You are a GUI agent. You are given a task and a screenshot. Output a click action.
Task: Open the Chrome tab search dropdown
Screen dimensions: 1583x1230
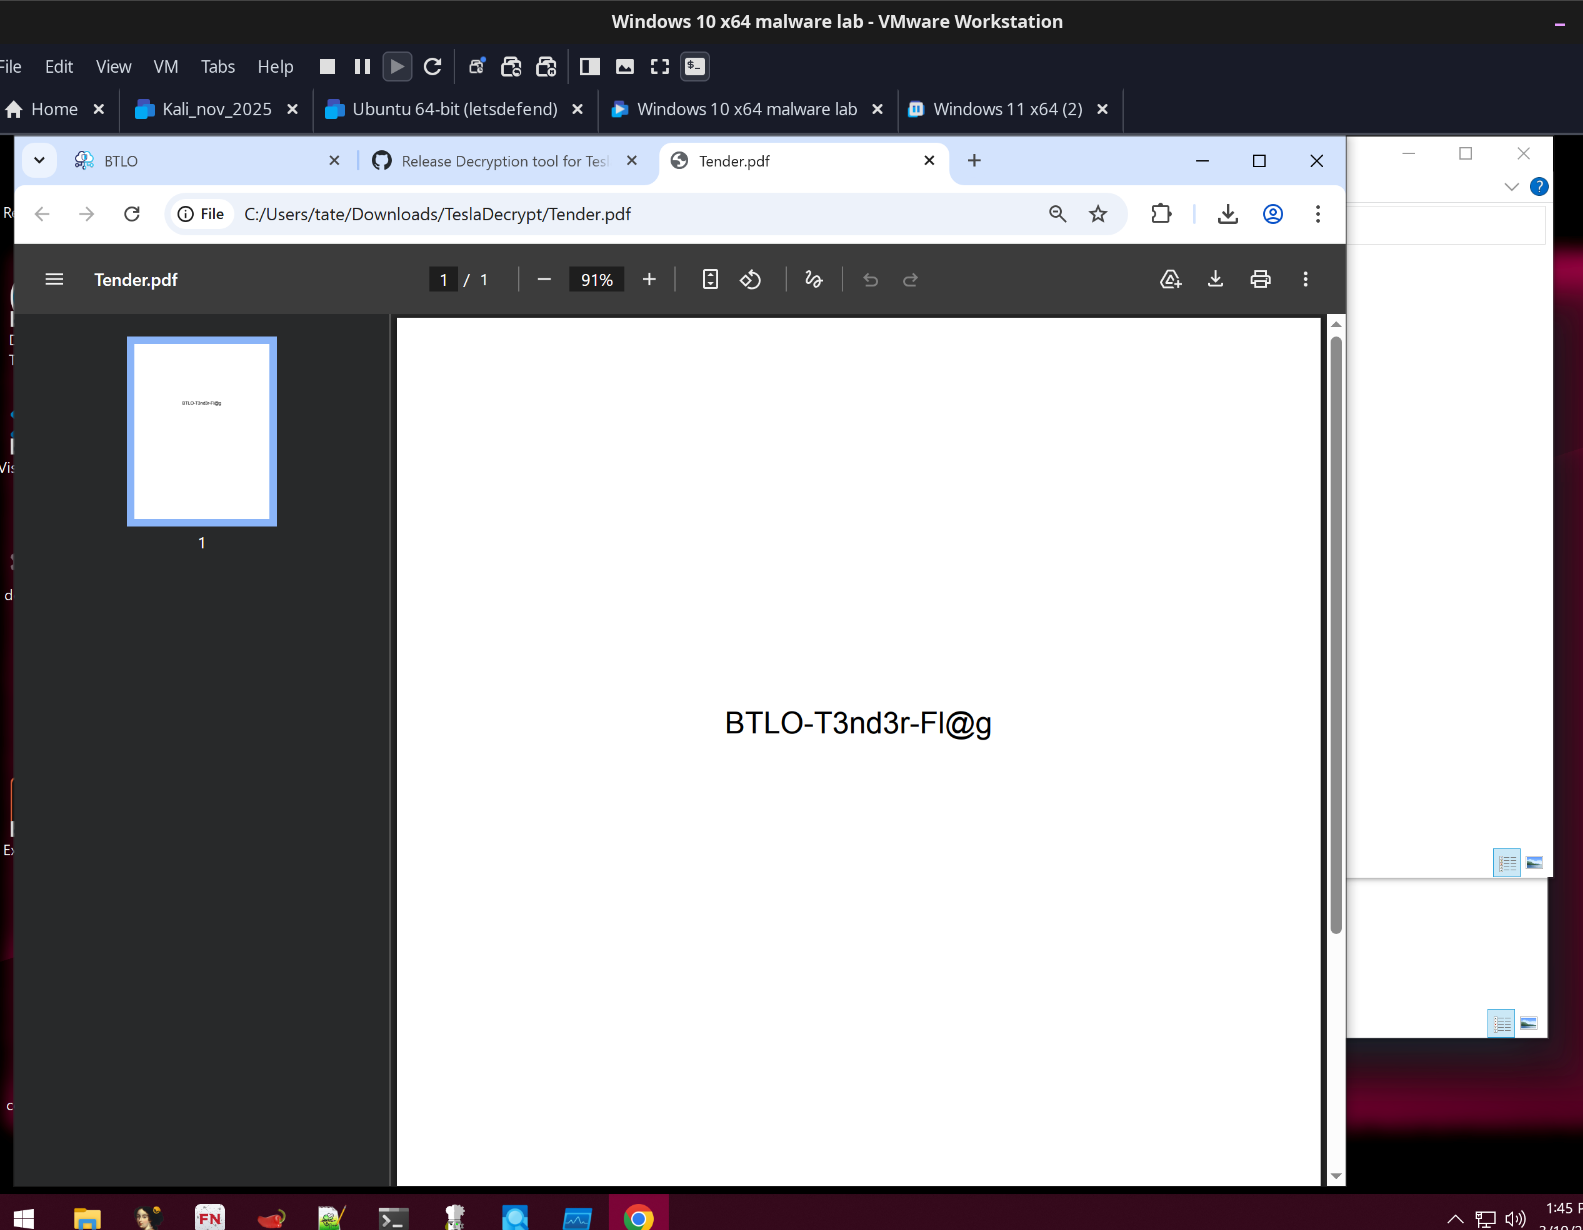click(39, 160)
